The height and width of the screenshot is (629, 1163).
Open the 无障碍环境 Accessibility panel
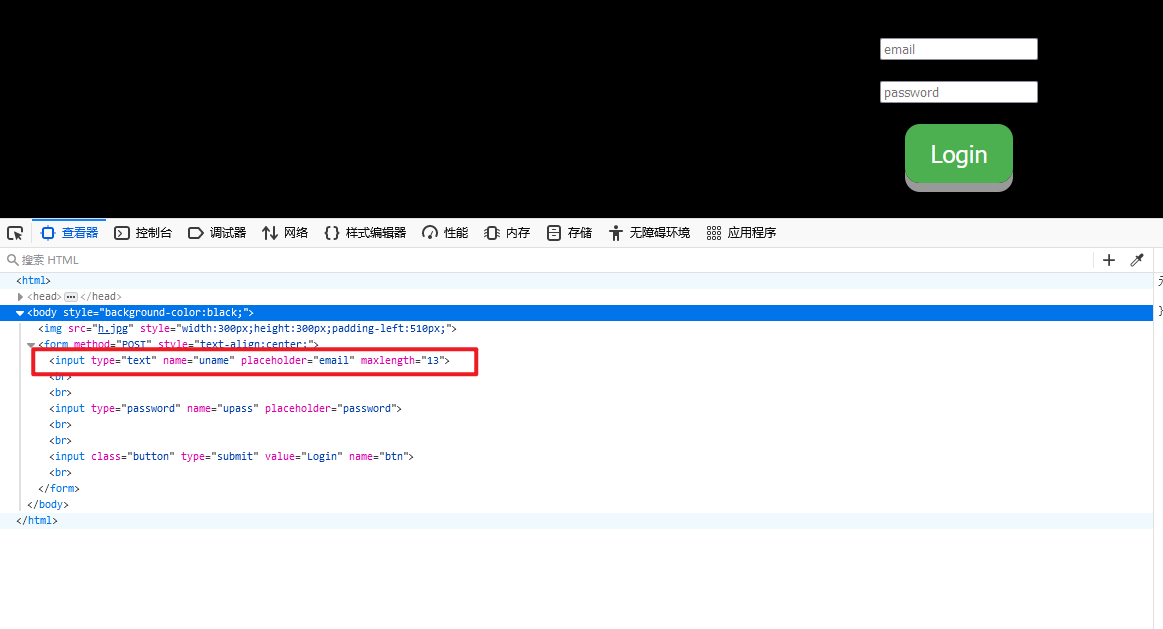click(649, 233)
